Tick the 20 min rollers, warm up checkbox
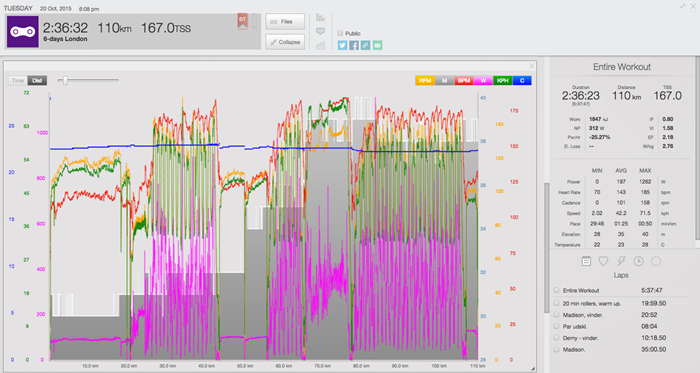Screen dimensions: 700x373 [x=556, y=303]
